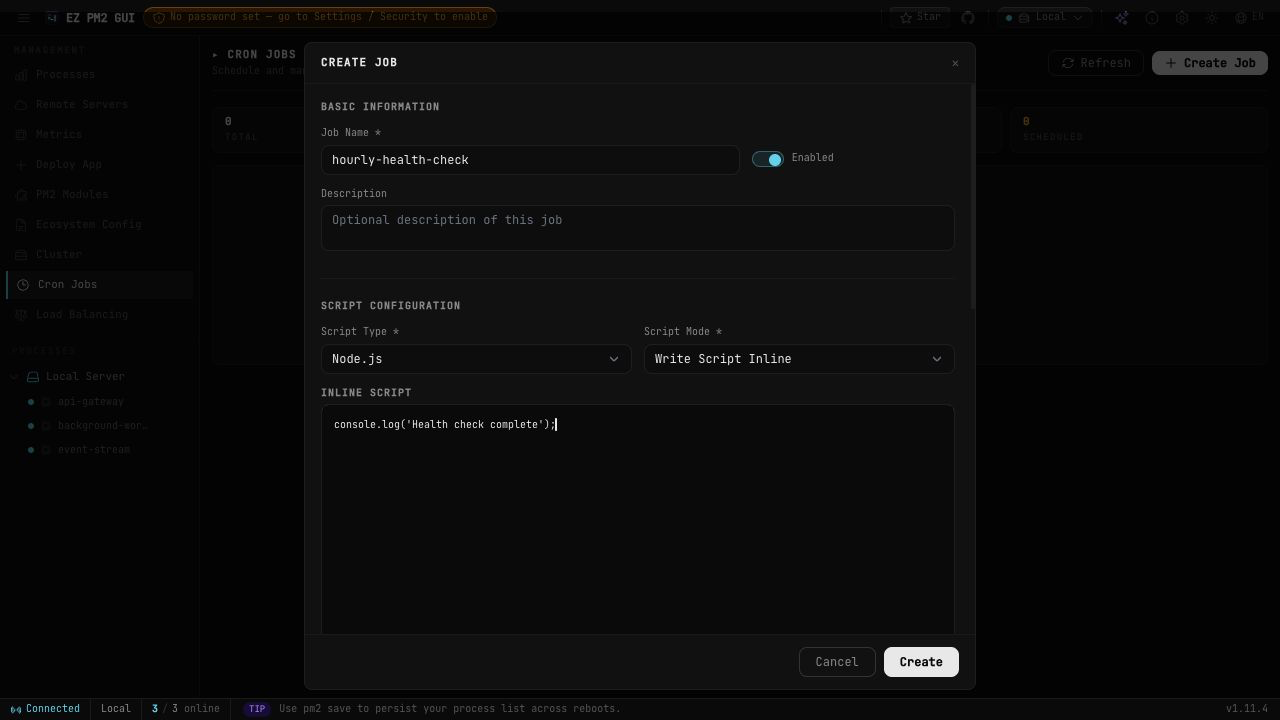Viewport: 1280px width, 720px height.
Task: Open the Script Mode dropdown
Action: point(799,359)
